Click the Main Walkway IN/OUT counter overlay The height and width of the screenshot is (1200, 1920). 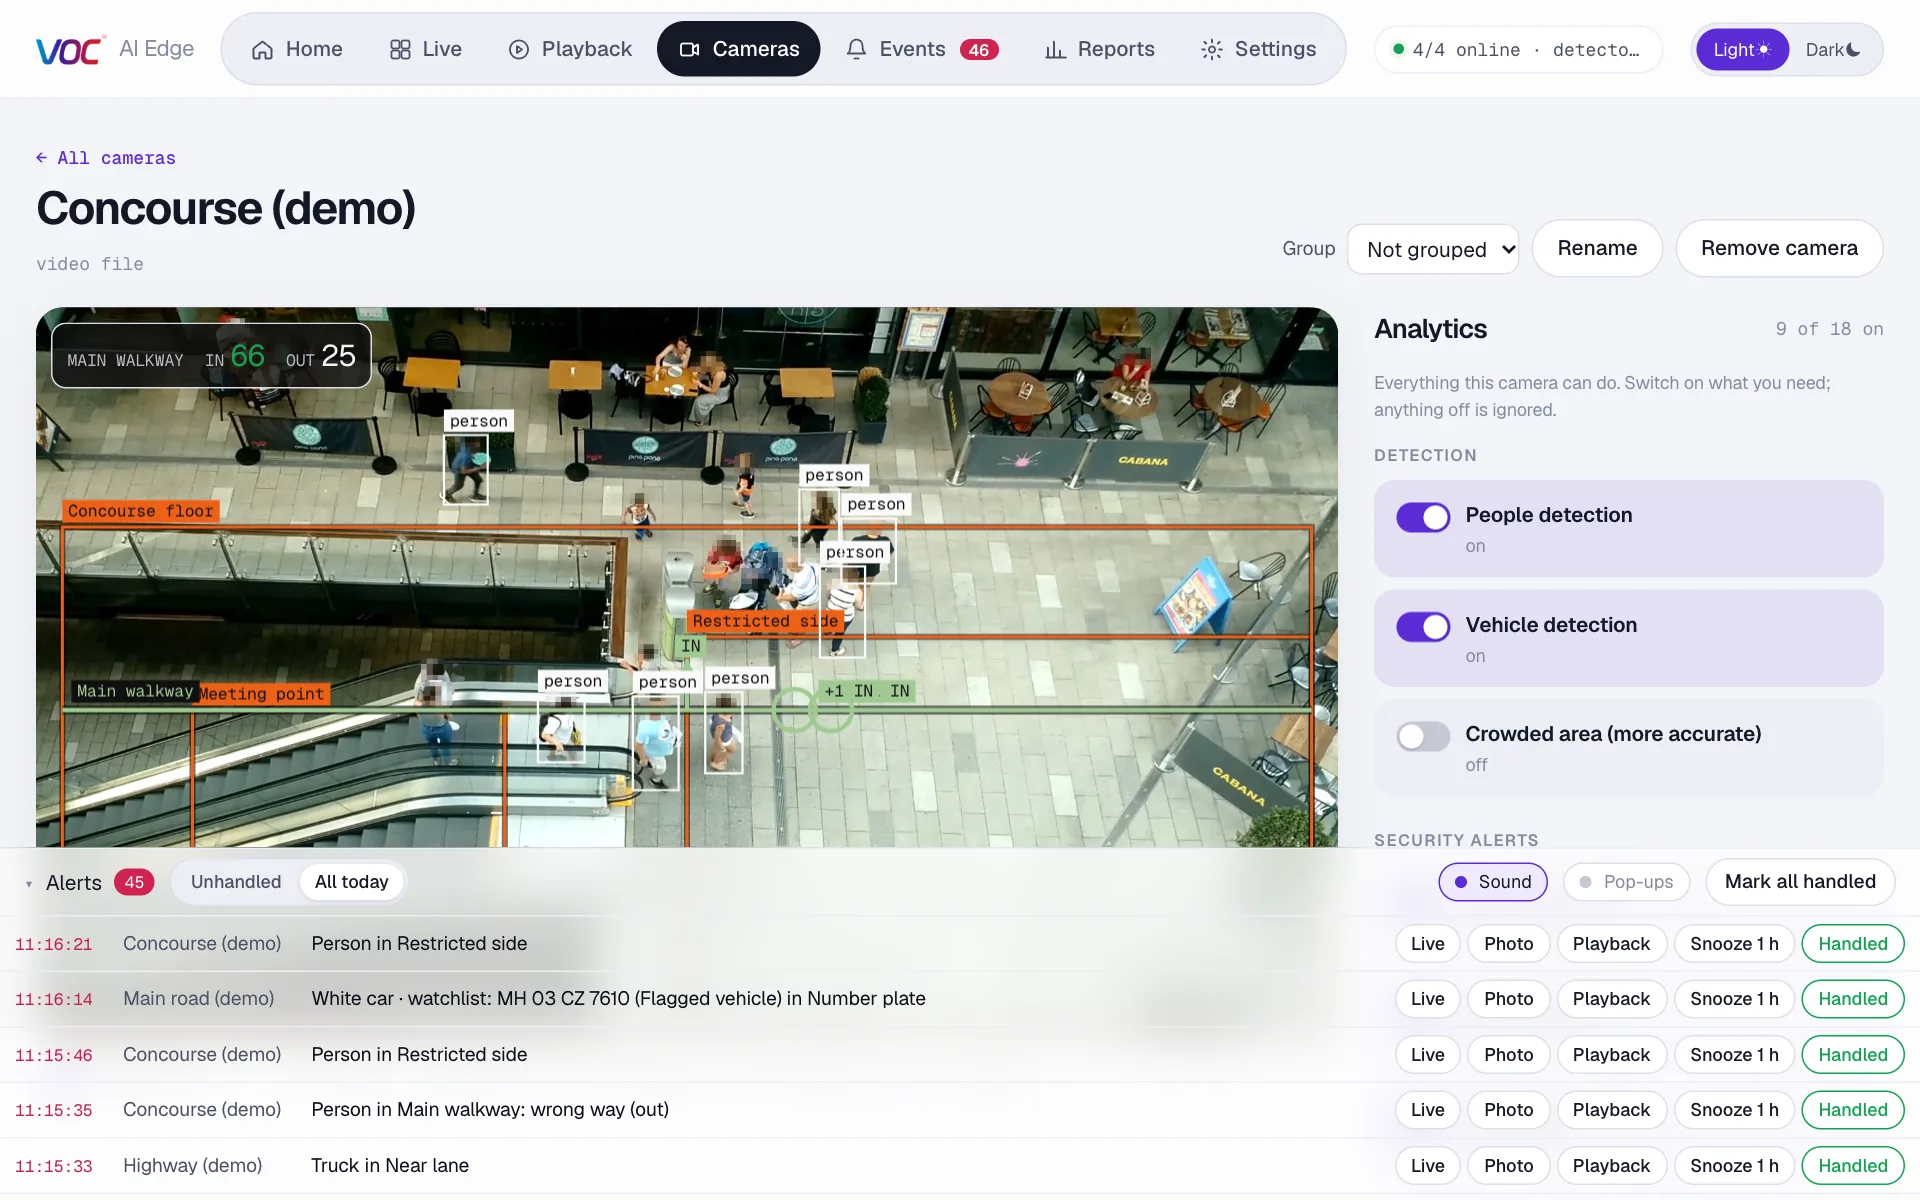pyautogui.click(x=211, y=356)
